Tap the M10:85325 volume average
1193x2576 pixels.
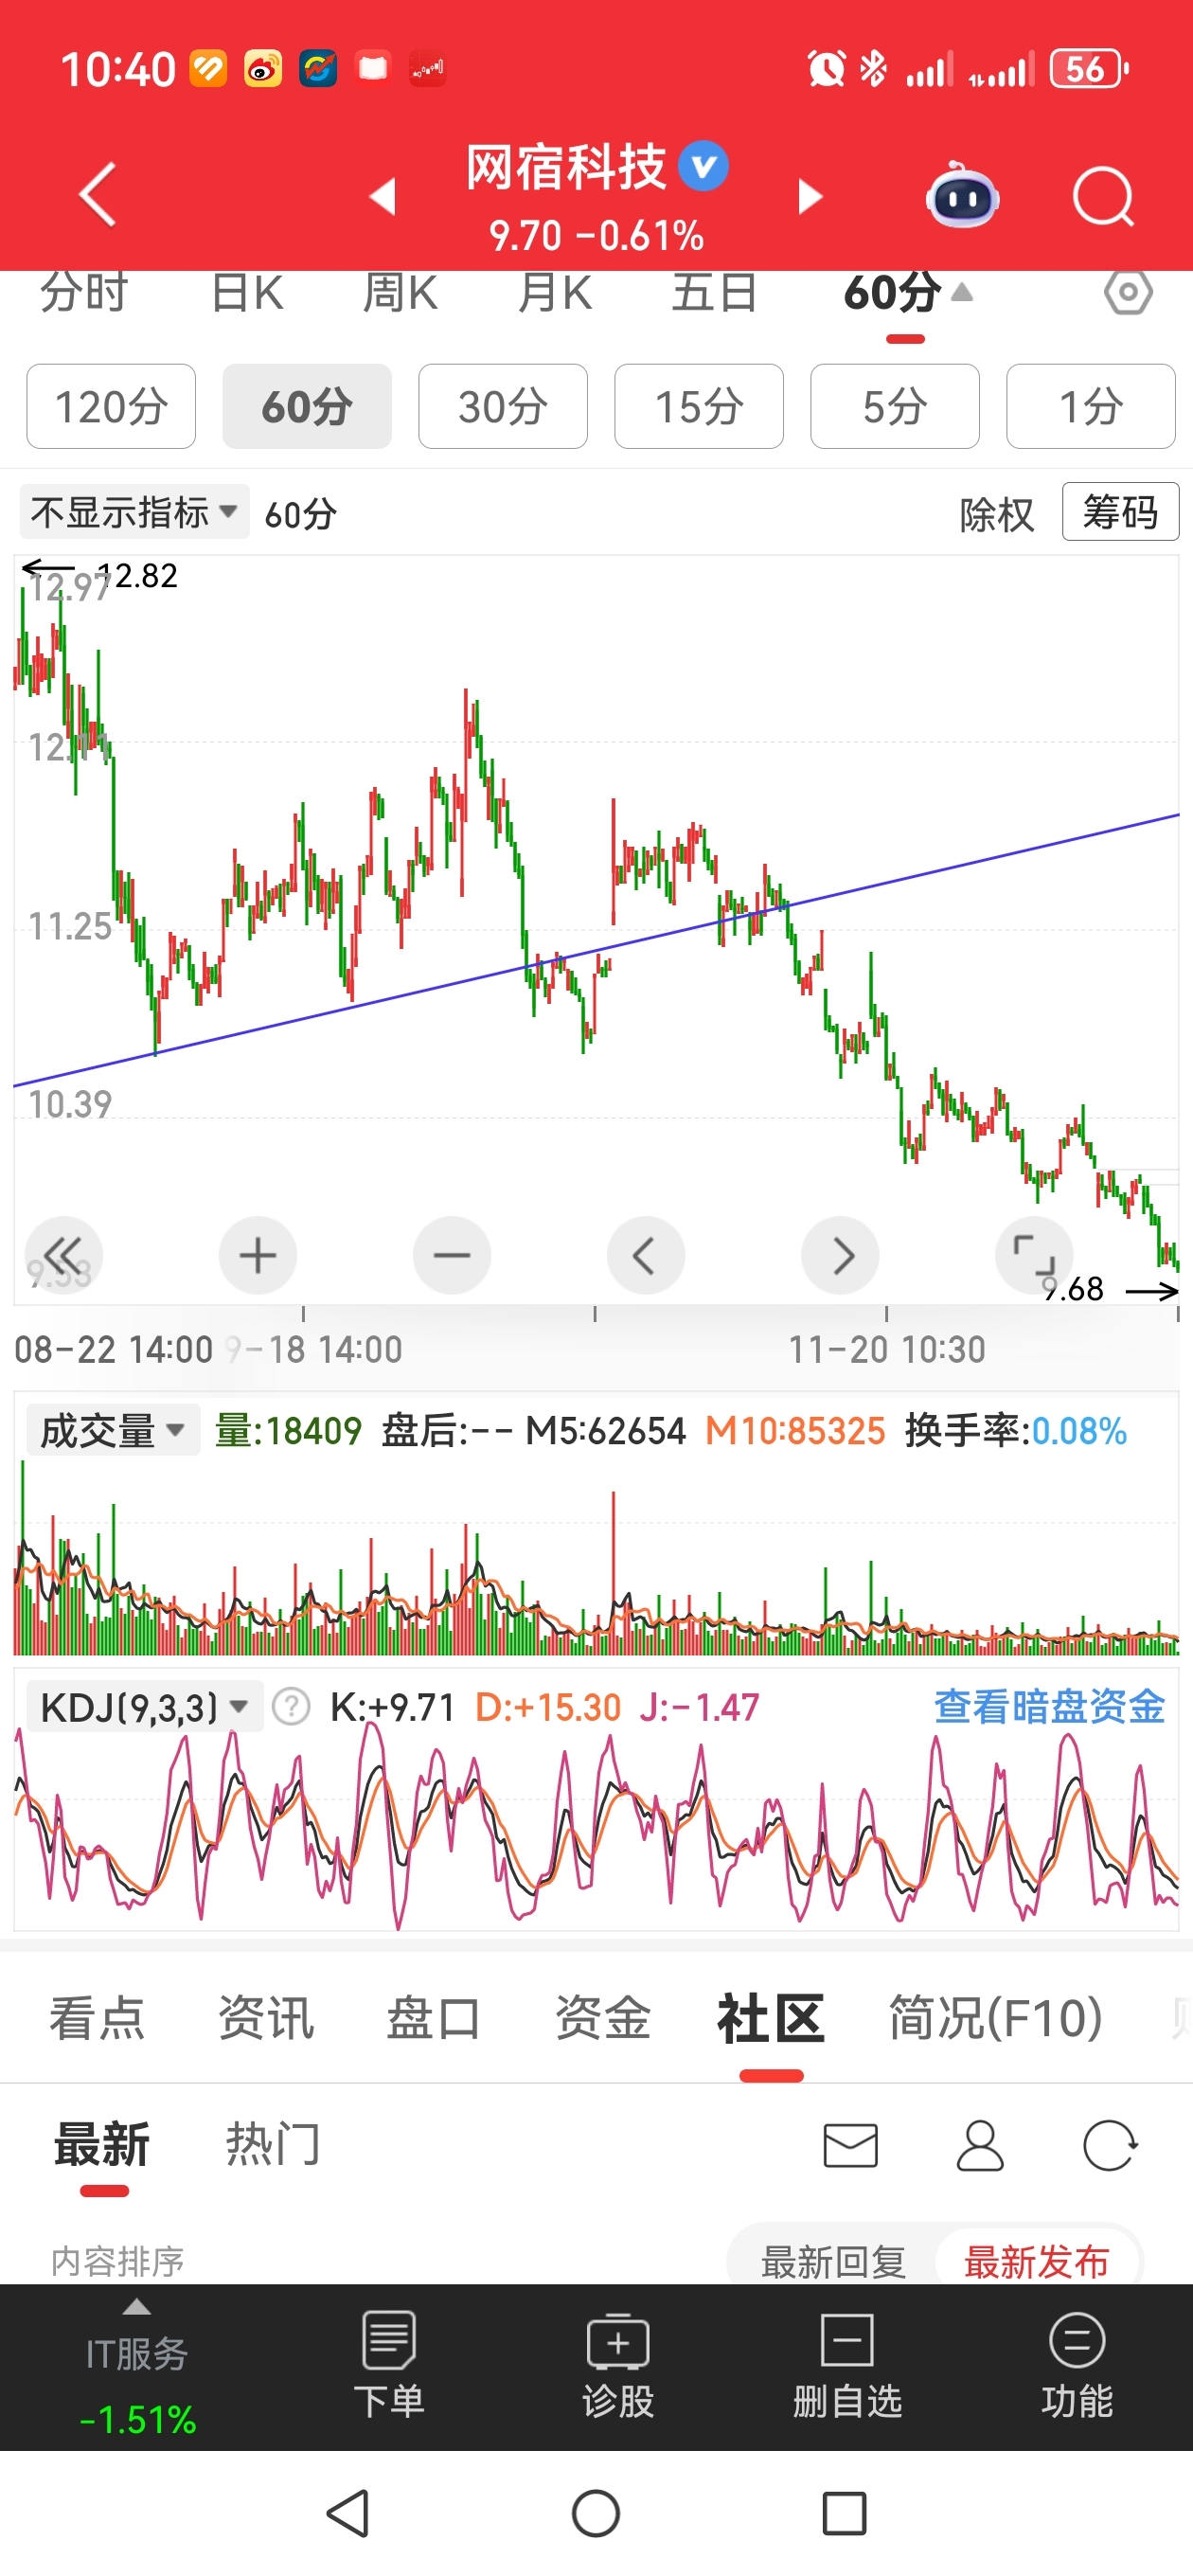(x=795, y=1431)
